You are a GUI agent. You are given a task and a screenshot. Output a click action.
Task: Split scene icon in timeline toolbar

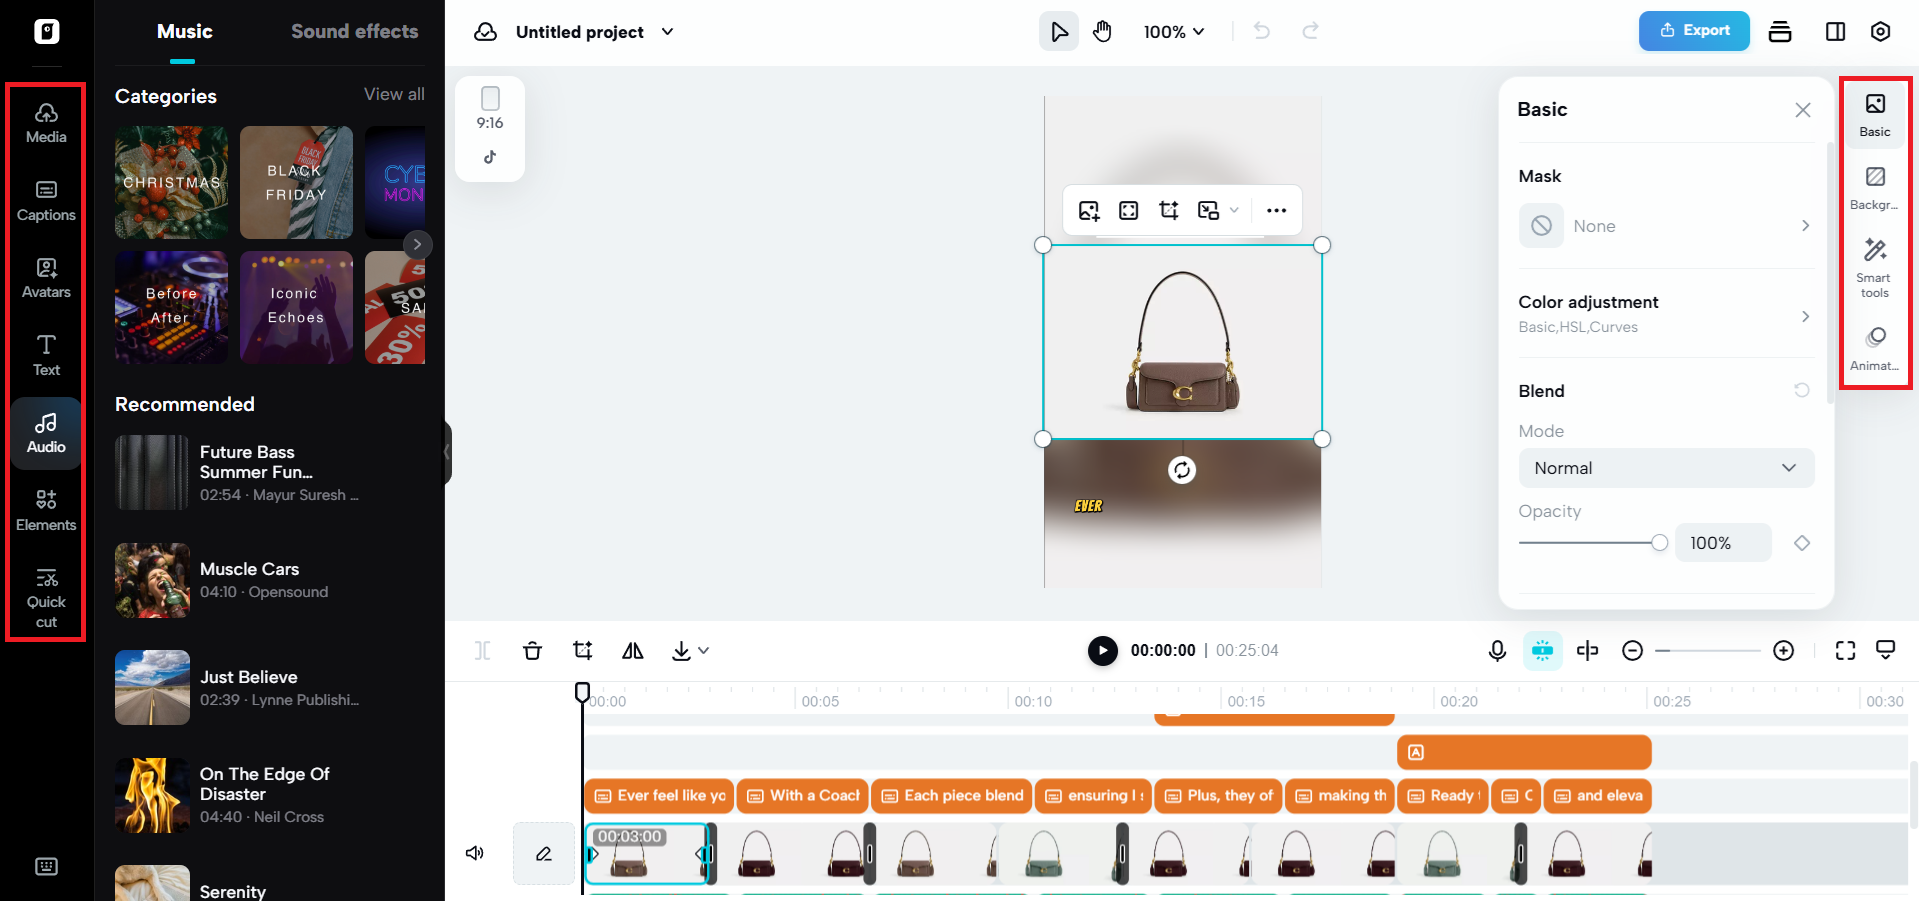(1587, 651)
